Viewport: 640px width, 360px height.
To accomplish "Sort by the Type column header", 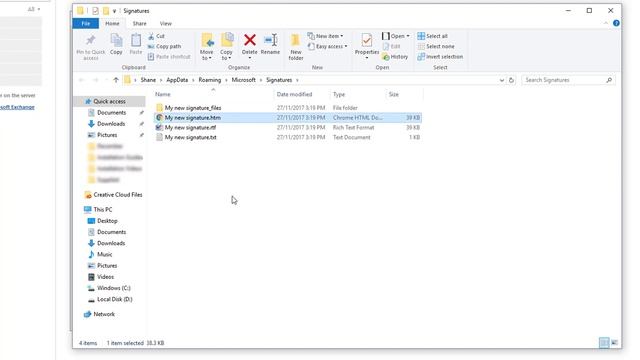I will (x=357, y=94).
